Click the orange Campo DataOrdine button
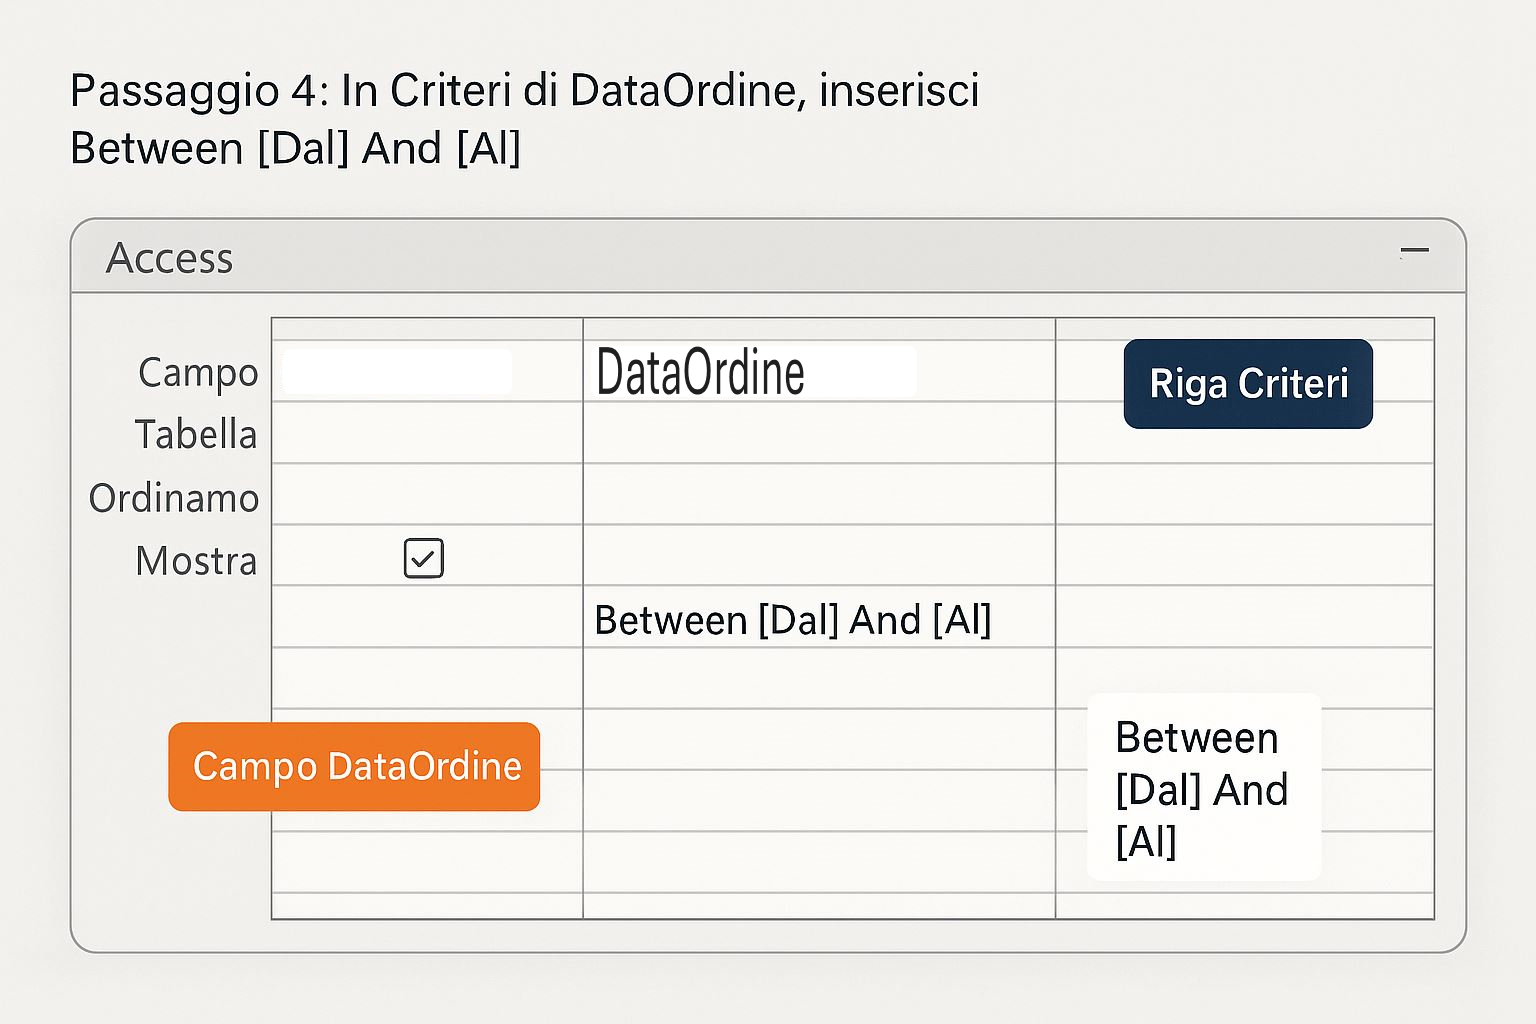1536x1024 pixels. 354,766
